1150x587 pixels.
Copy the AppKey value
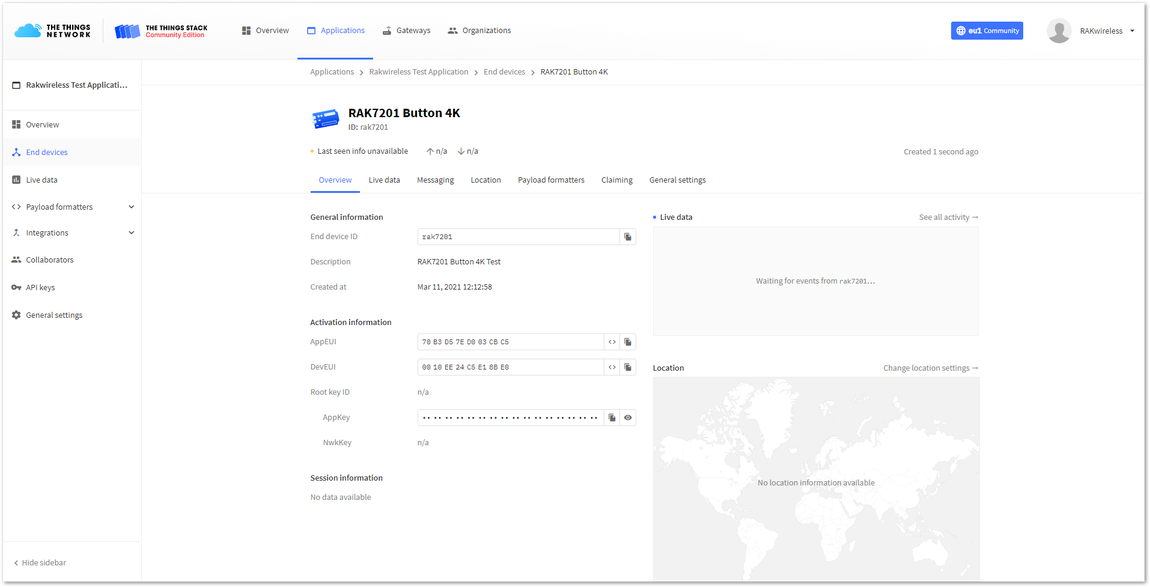612,418
